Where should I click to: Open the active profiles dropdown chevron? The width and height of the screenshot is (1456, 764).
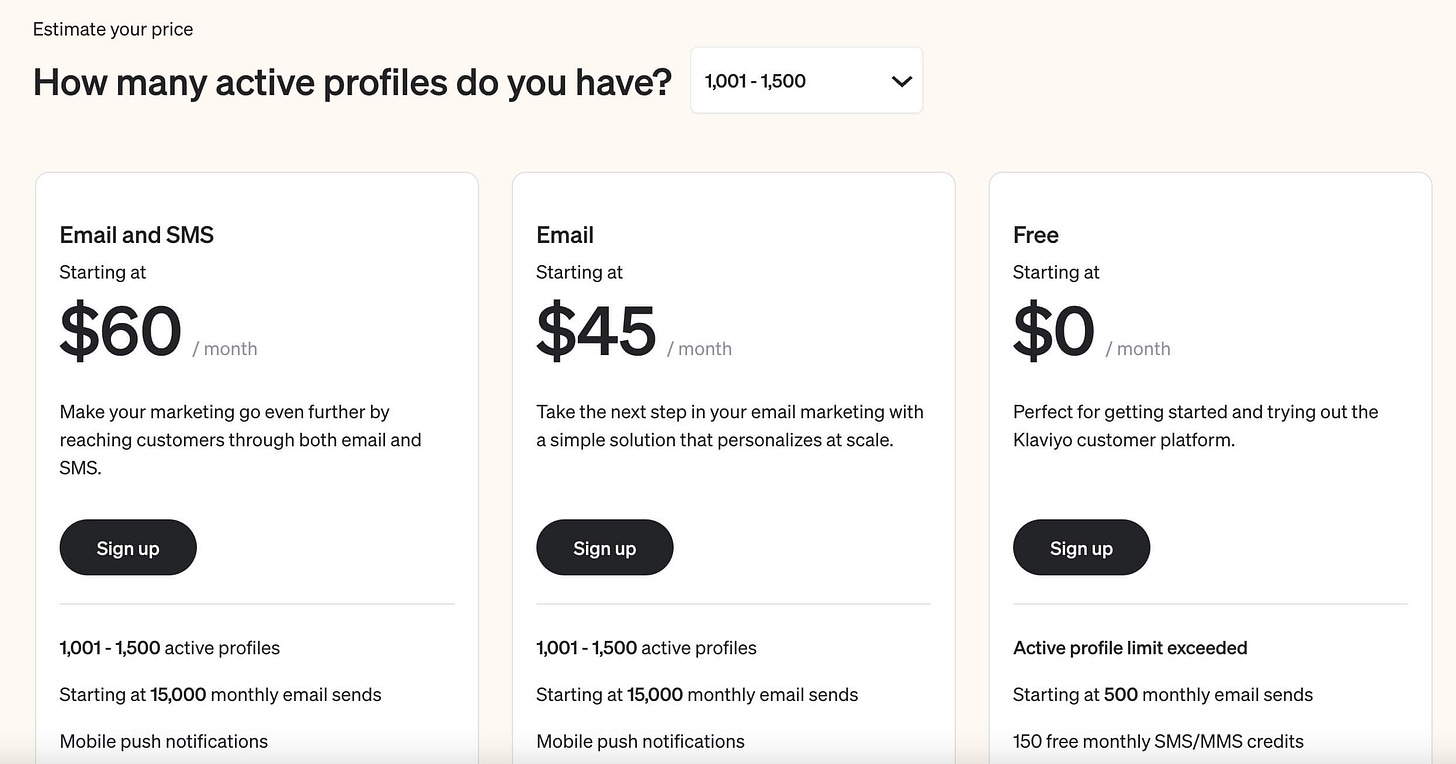pyautogui.click(x=901, y=81)
